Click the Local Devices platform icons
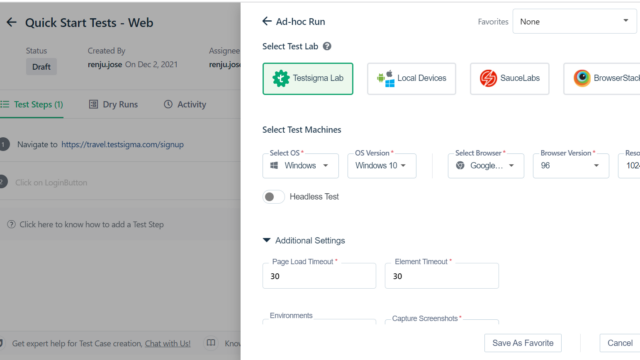This screenshot has height=360, width=640. [386, 78]
